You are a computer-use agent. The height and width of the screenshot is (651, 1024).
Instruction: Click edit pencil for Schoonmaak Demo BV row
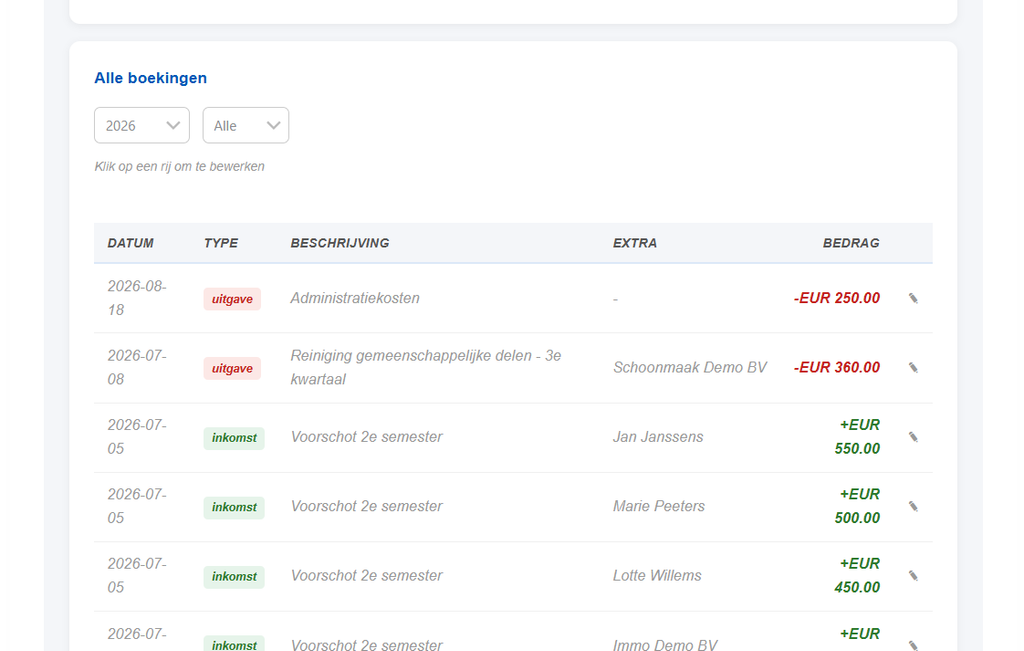pos(913,368)
